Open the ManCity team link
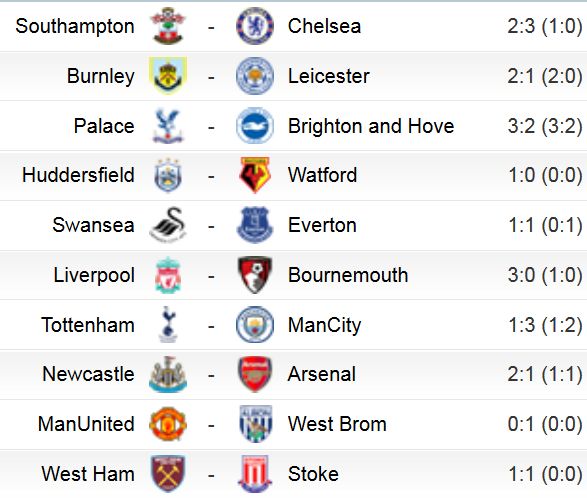The image size is (587, 498). click(325, 325)
